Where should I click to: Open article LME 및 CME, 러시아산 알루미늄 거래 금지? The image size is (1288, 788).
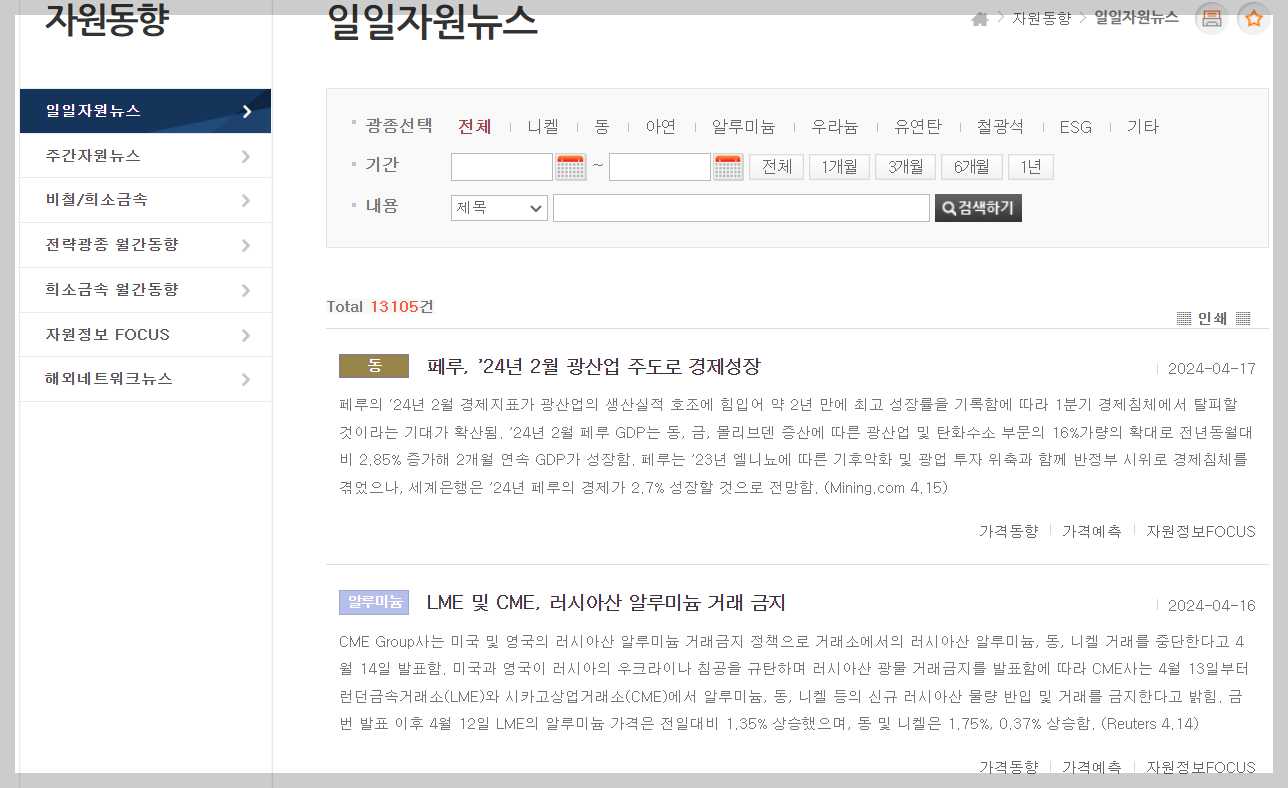click(606, 603)
